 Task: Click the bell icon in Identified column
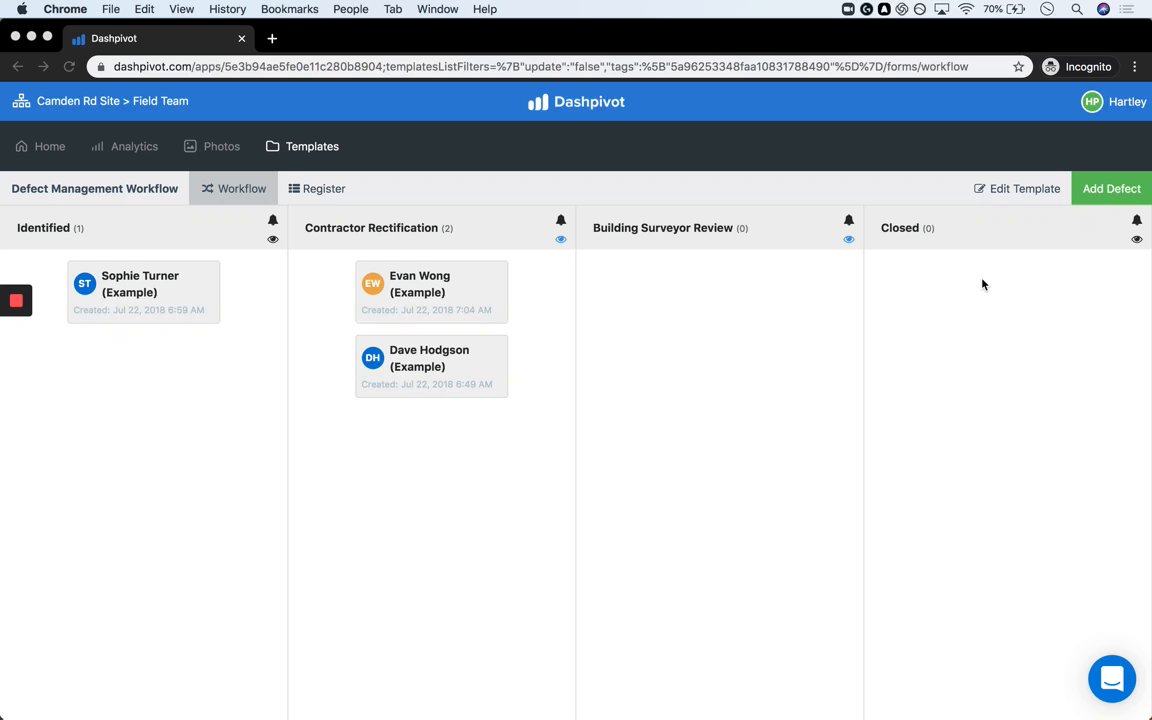click(273, 220)
